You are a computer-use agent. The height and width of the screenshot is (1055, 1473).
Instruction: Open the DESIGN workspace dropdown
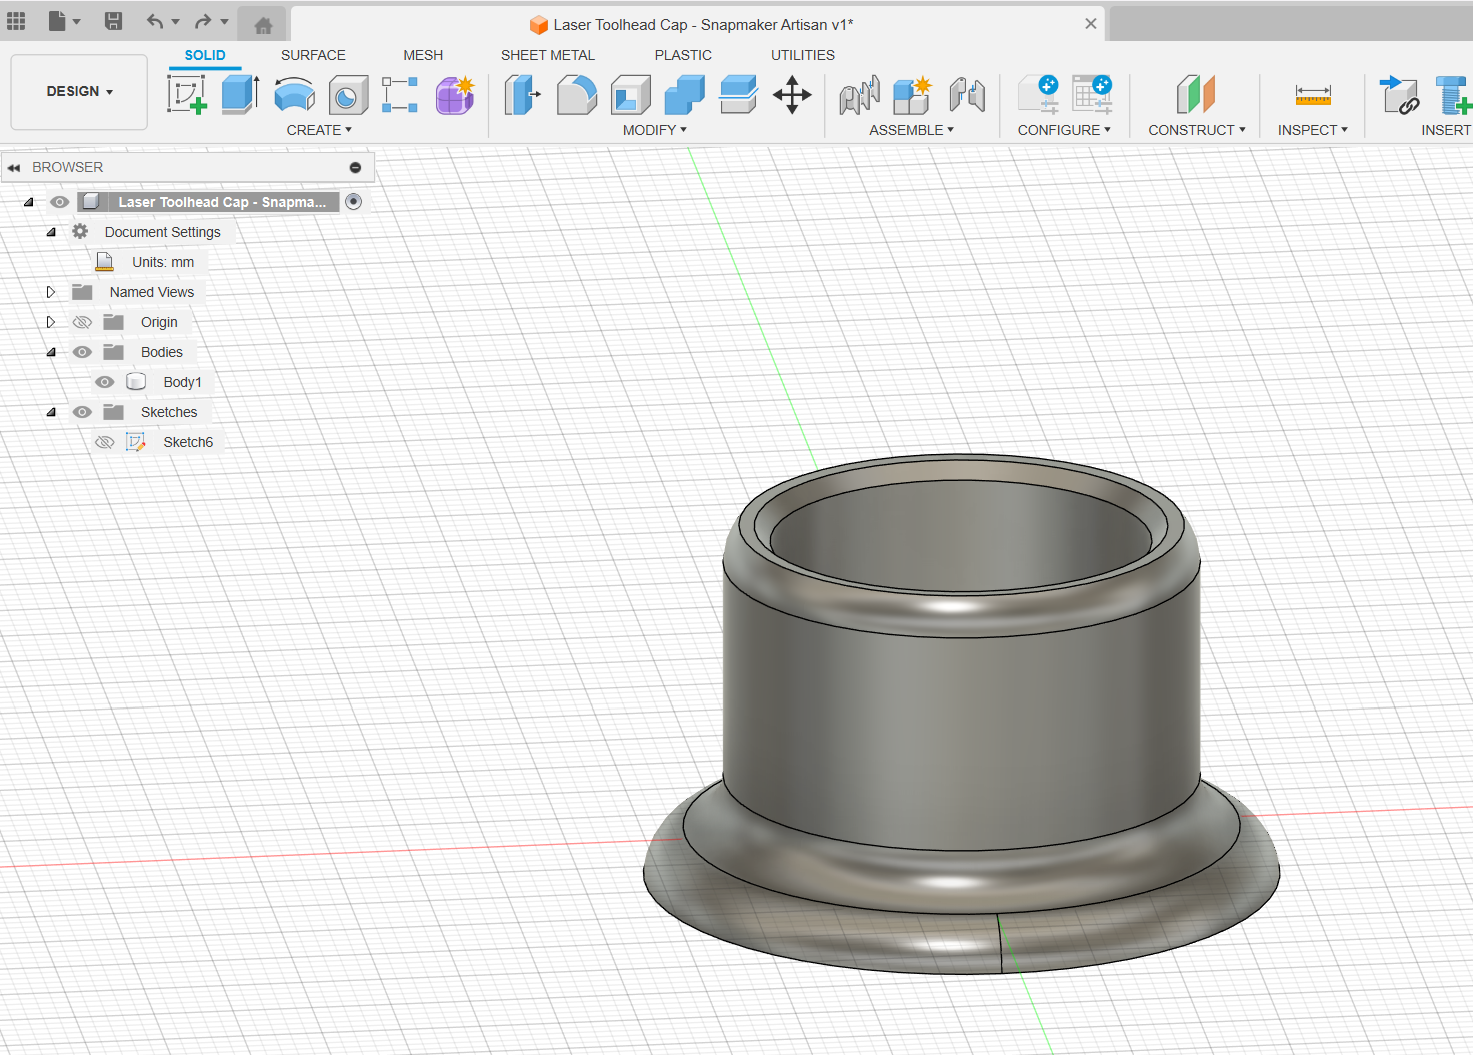[x=79, y=91]
